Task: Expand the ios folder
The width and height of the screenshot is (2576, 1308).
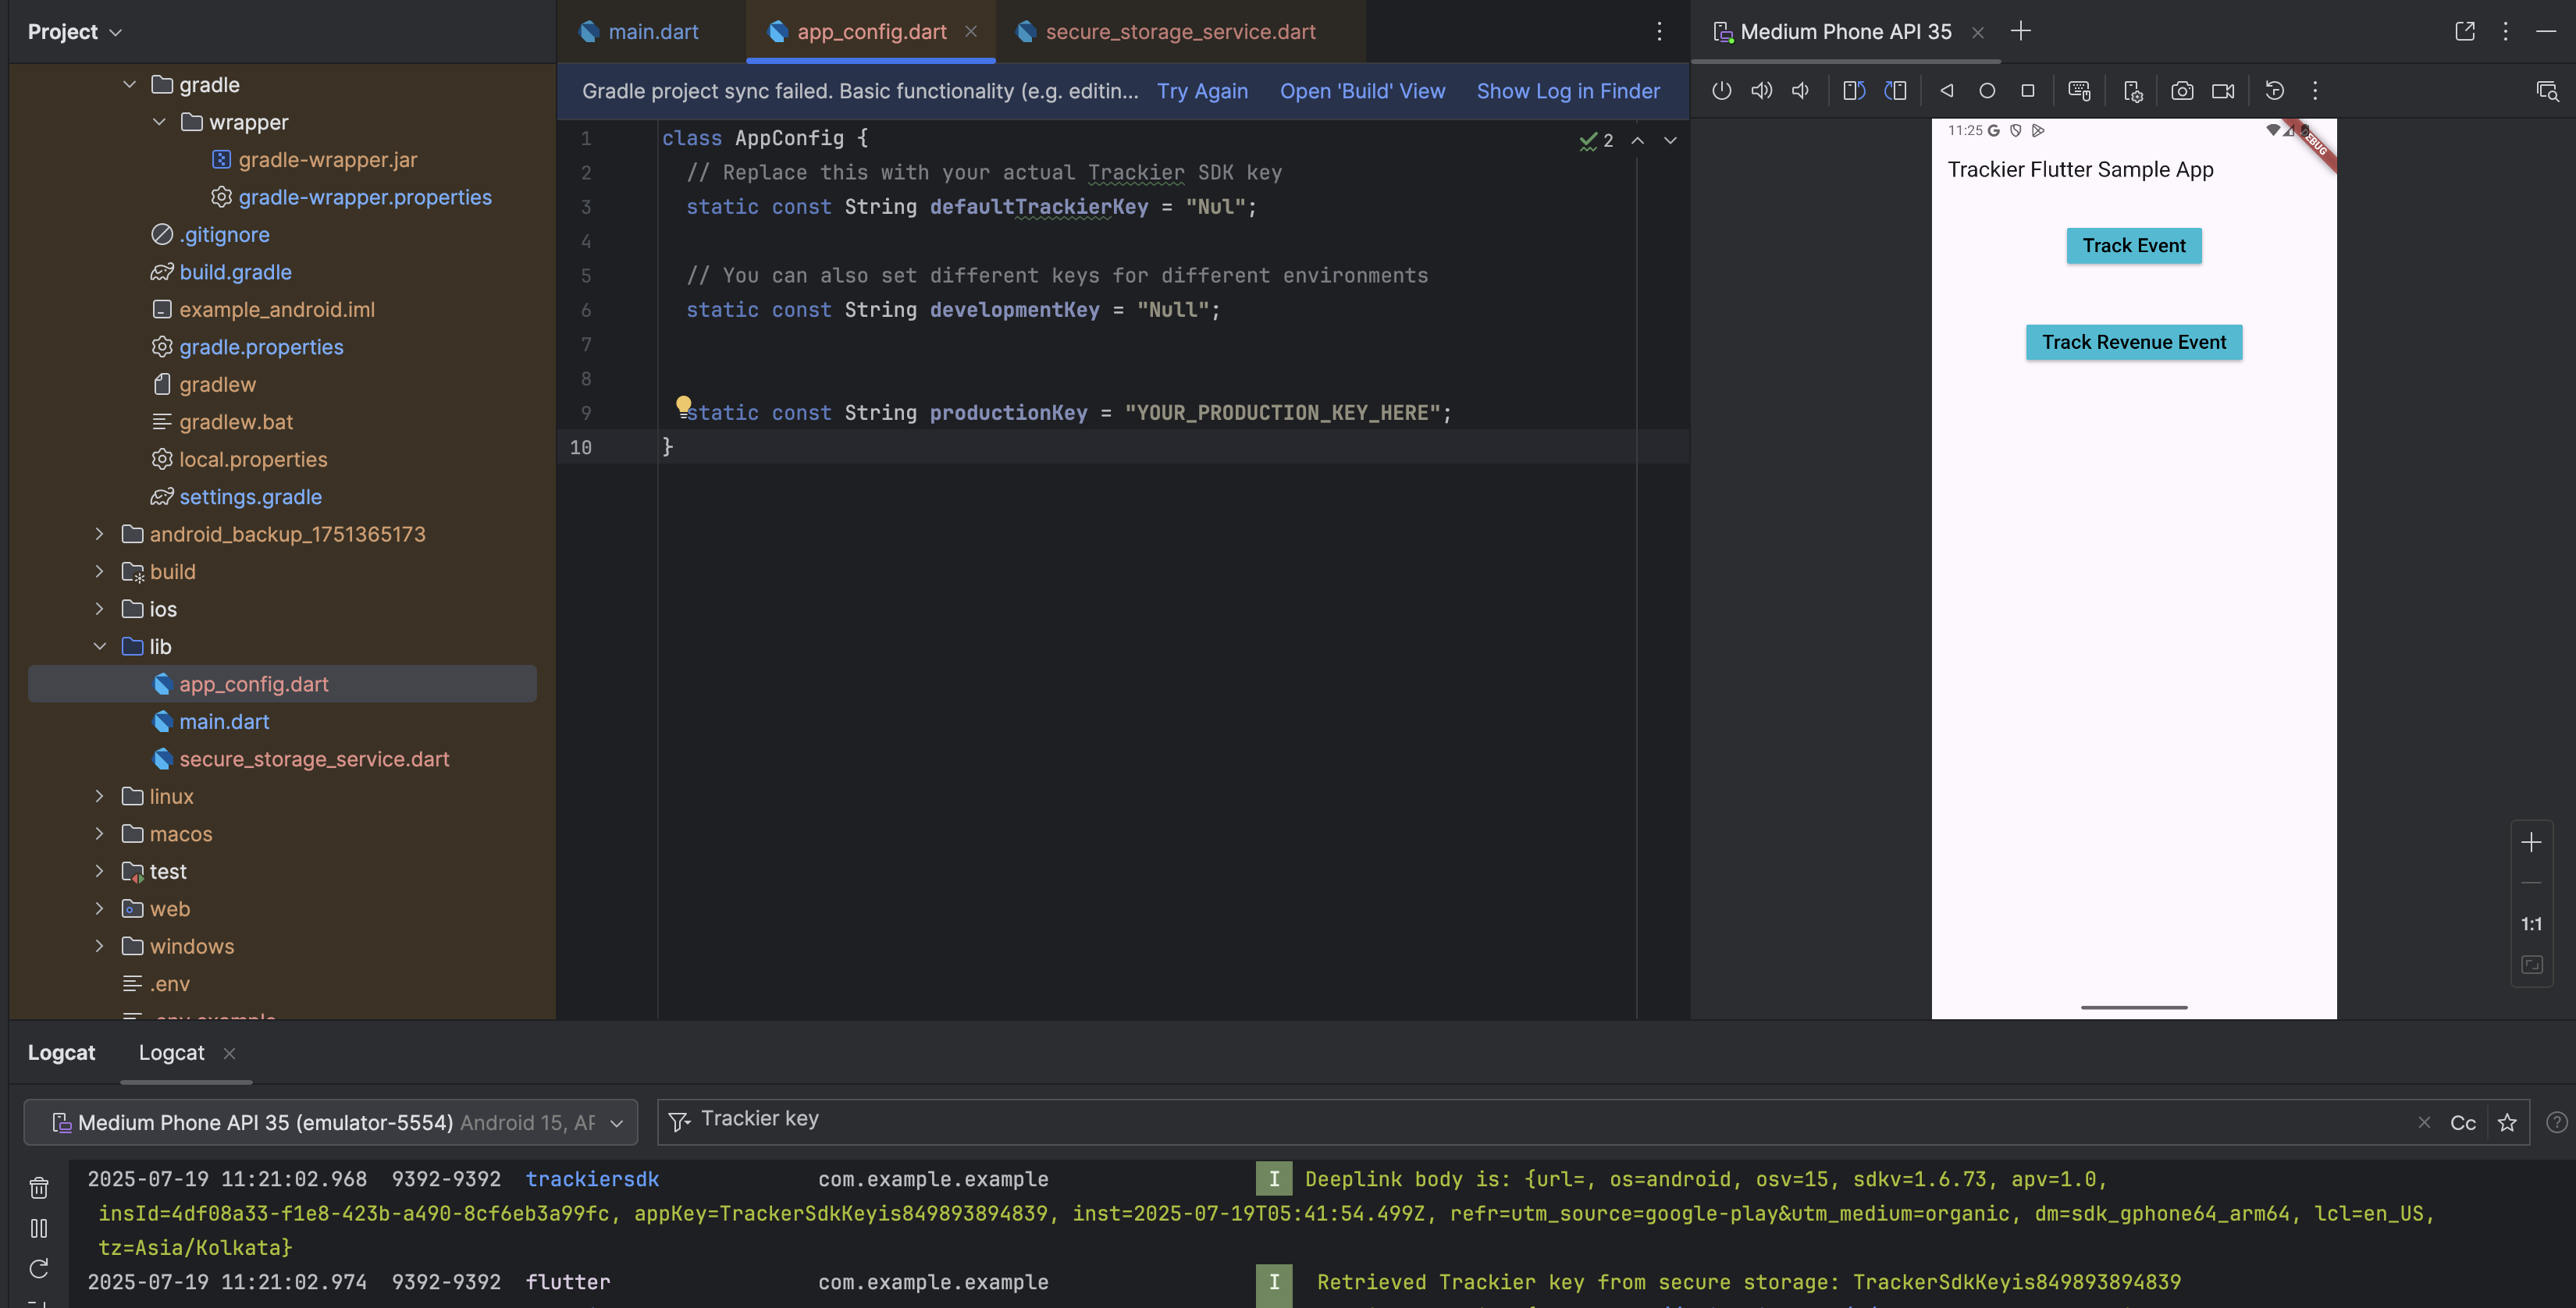Action: tap(99, 608)
